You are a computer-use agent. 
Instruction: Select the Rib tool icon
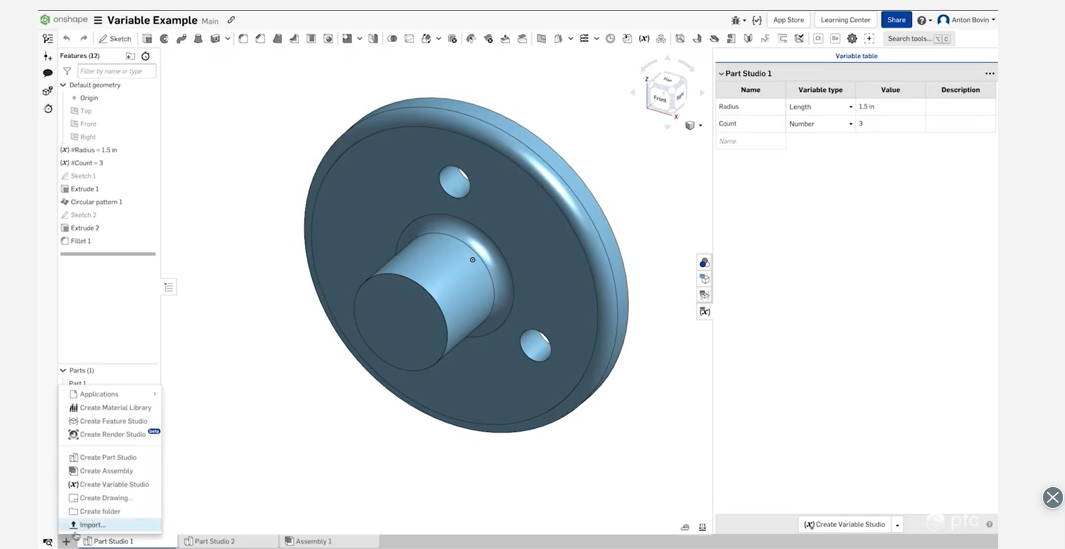294,39
